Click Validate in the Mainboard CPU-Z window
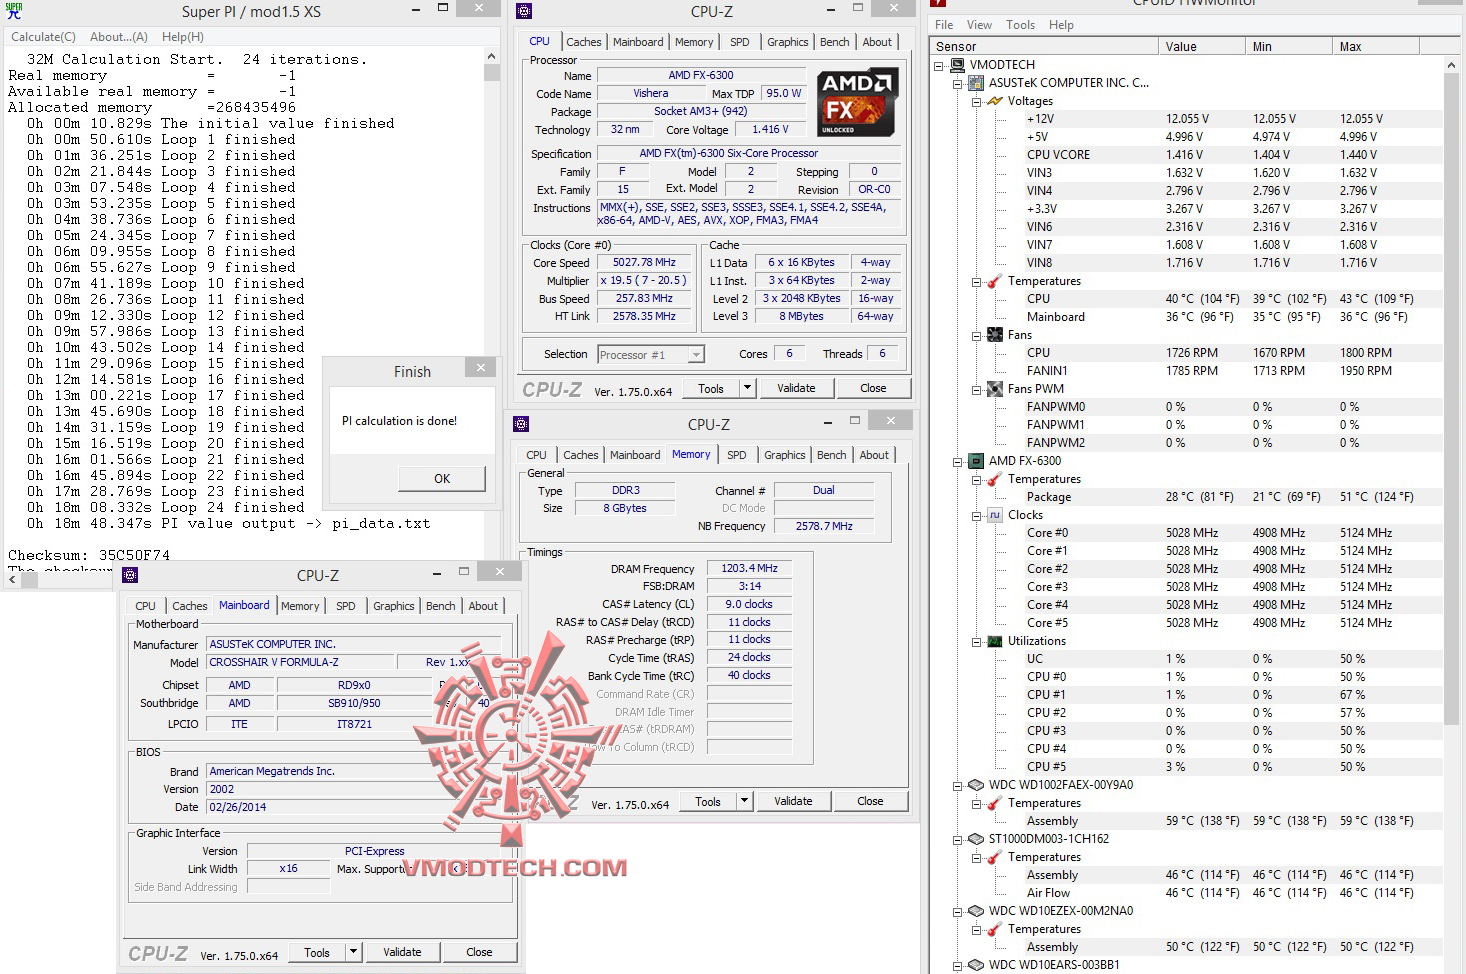The width and height of the screenshot is (1466, 974). 402,952
